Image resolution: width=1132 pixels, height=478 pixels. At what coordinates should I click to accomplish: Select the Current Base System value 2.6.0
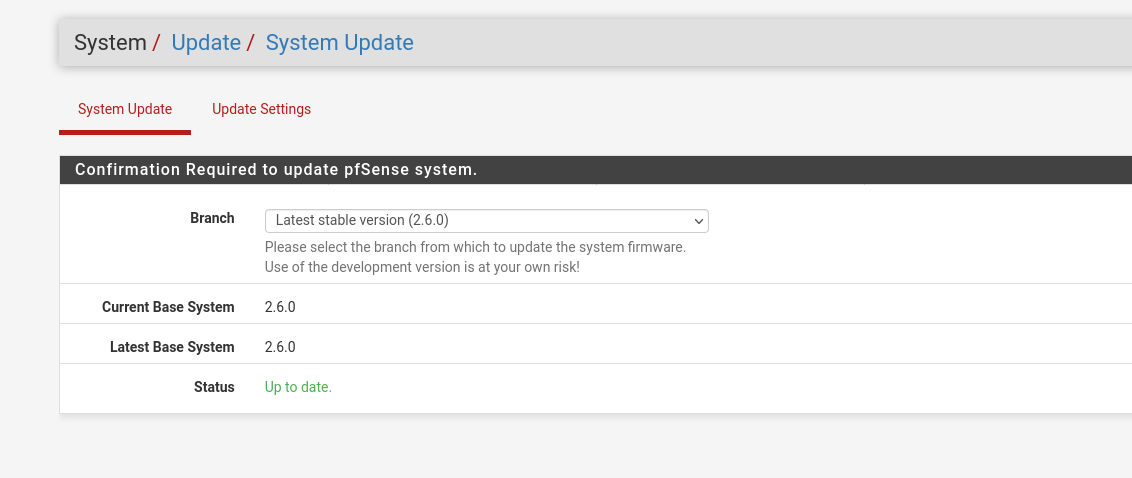coord(280,307)
